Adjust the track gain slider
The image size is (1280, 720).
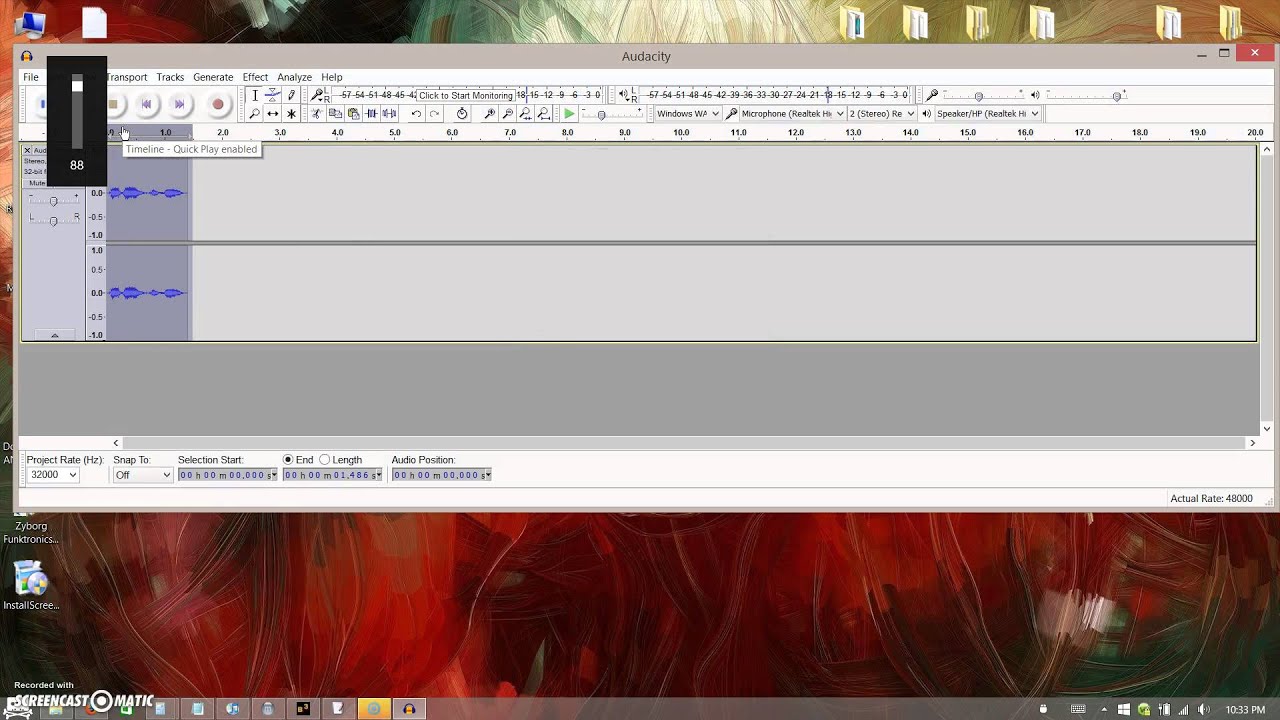pyautogui.click(x=53, y=201)
